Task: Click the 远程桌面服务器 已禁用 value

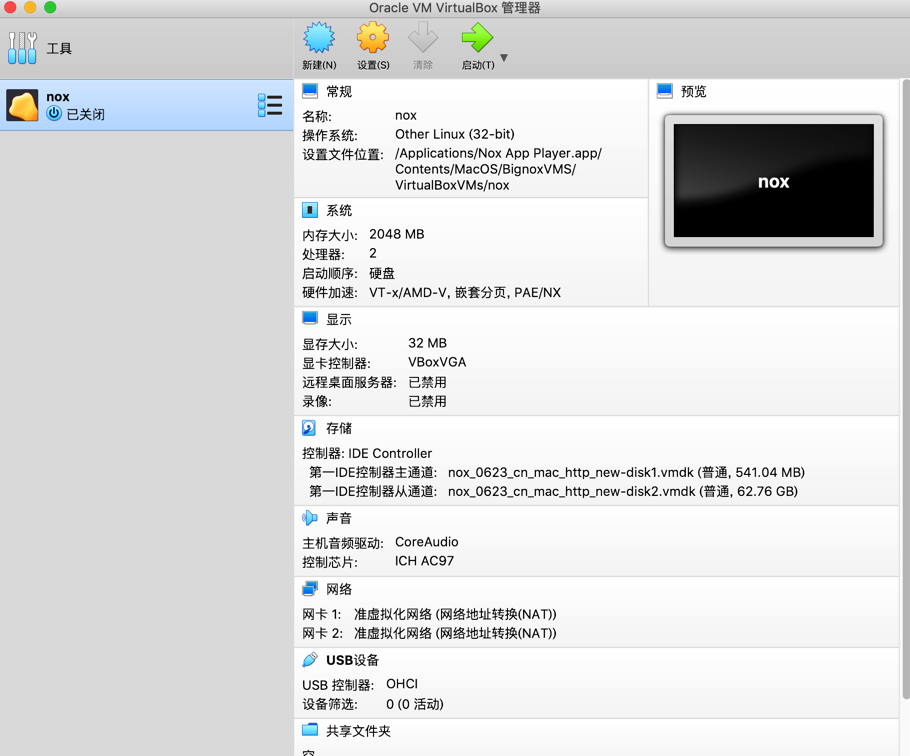Action: coord(427,382)
